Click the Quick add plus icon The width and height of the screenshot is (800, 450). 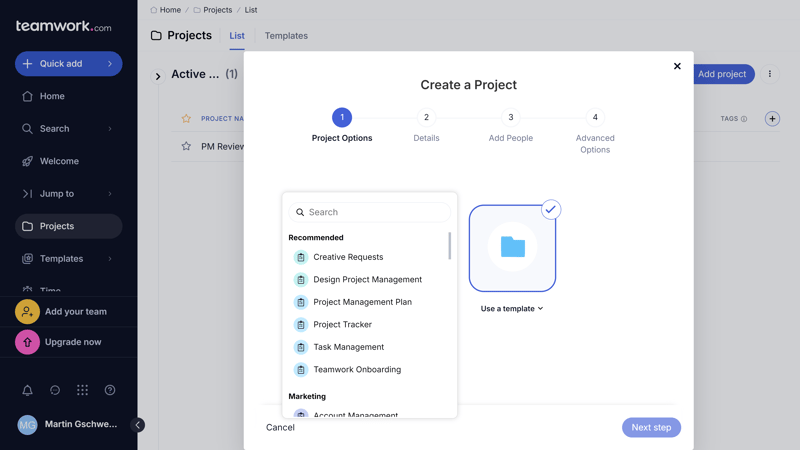[28, 64]
